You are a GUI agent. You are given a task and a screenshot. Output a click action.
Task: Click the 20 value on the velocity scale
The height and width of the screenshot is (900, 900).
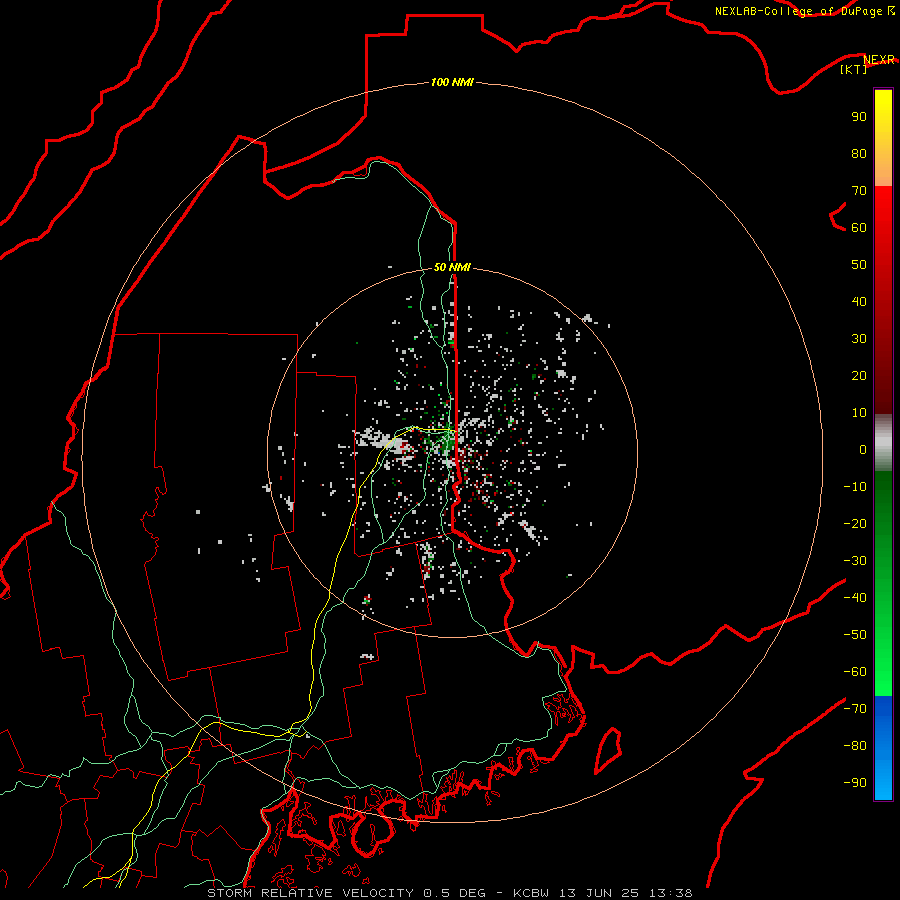coord(859,375)
